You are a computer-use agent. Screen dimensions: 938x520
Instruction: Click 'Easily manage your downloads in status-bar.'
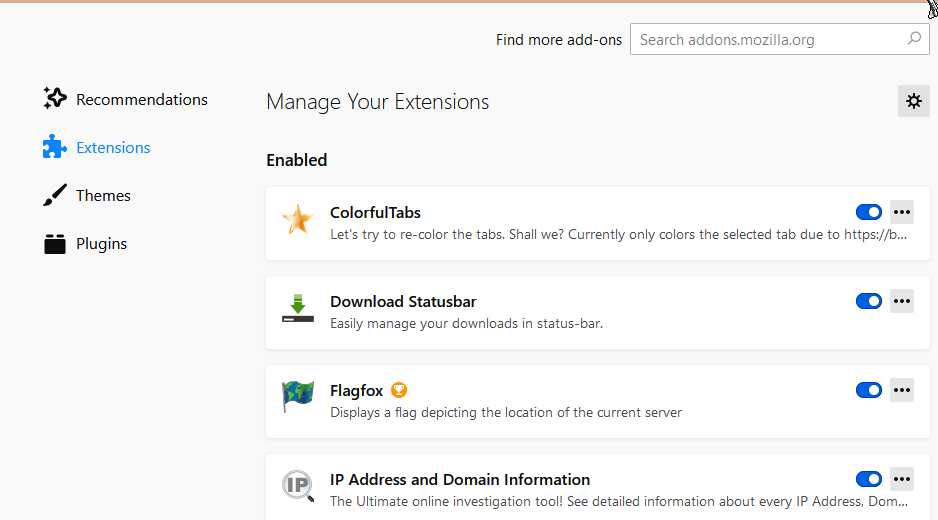tap(467, 324)
